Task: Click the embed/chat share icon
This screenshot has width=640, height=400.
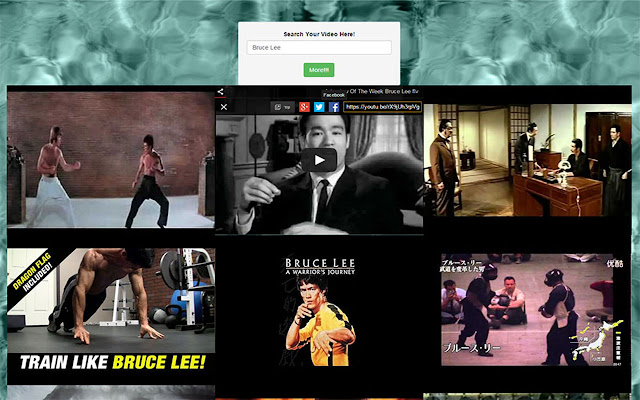Action: 282,107
